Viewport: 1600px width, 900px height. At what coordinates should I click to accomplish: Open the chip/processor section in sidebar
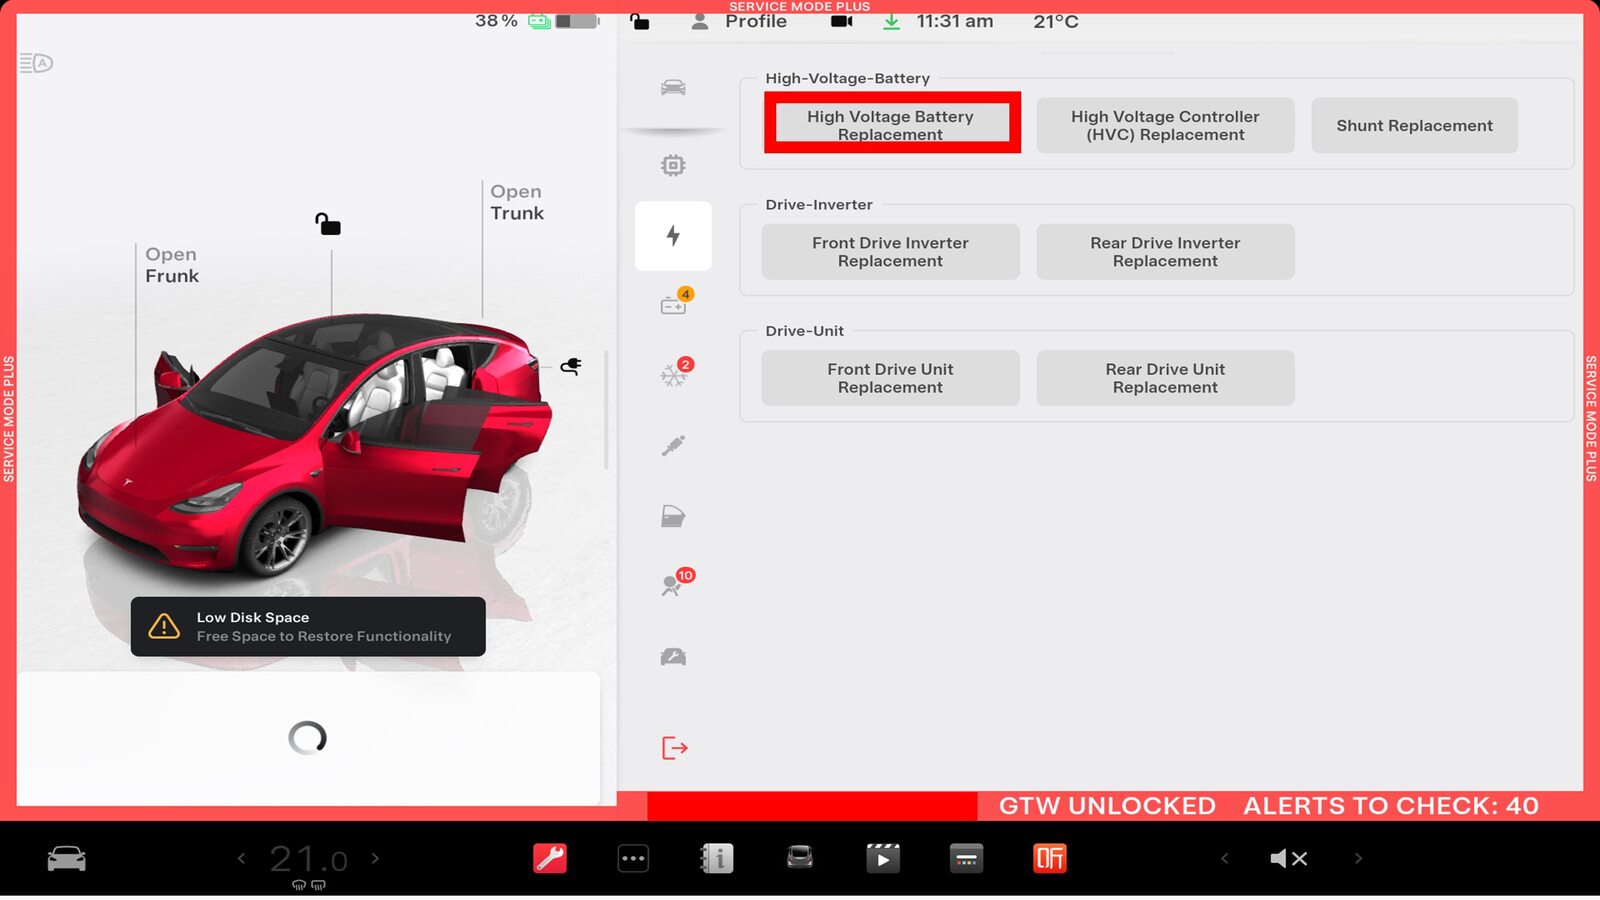[673, 165]
